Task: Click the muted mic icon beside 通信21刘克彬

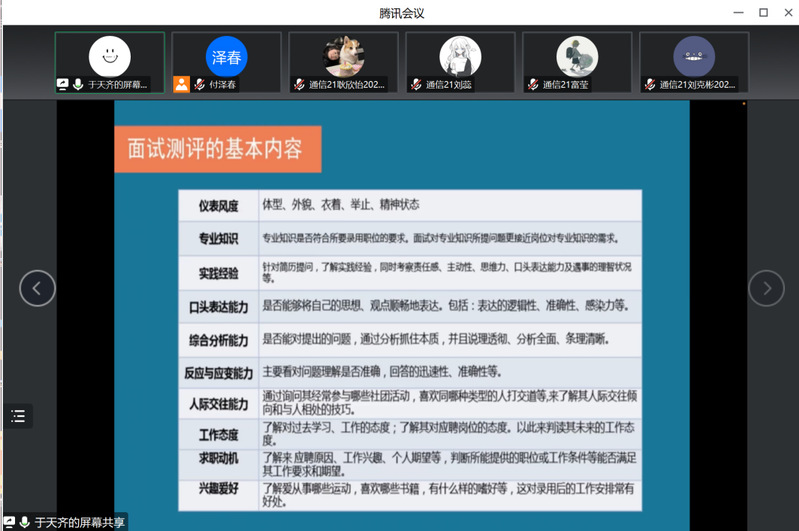Action: (x=650, y=85)
